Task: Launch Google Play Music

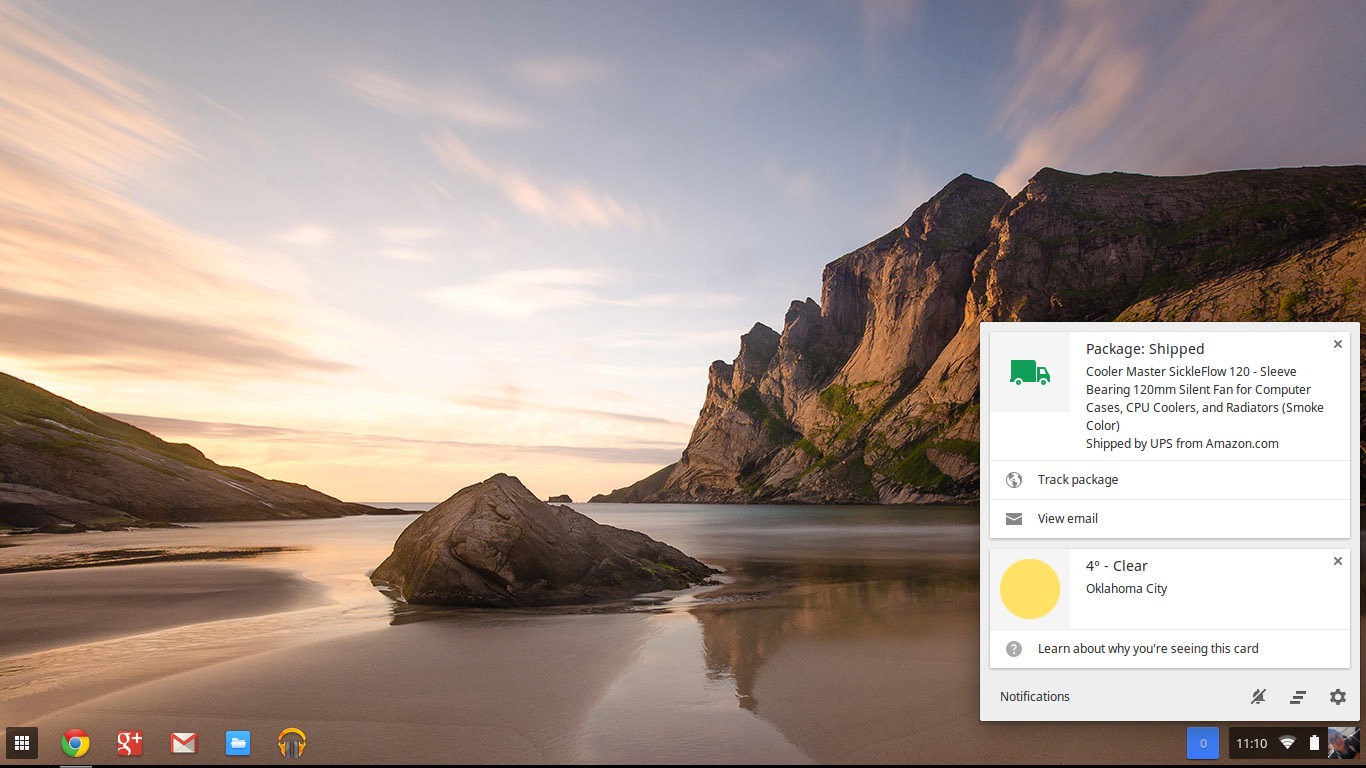Action: pyautogui.click(x=291, y=743)
